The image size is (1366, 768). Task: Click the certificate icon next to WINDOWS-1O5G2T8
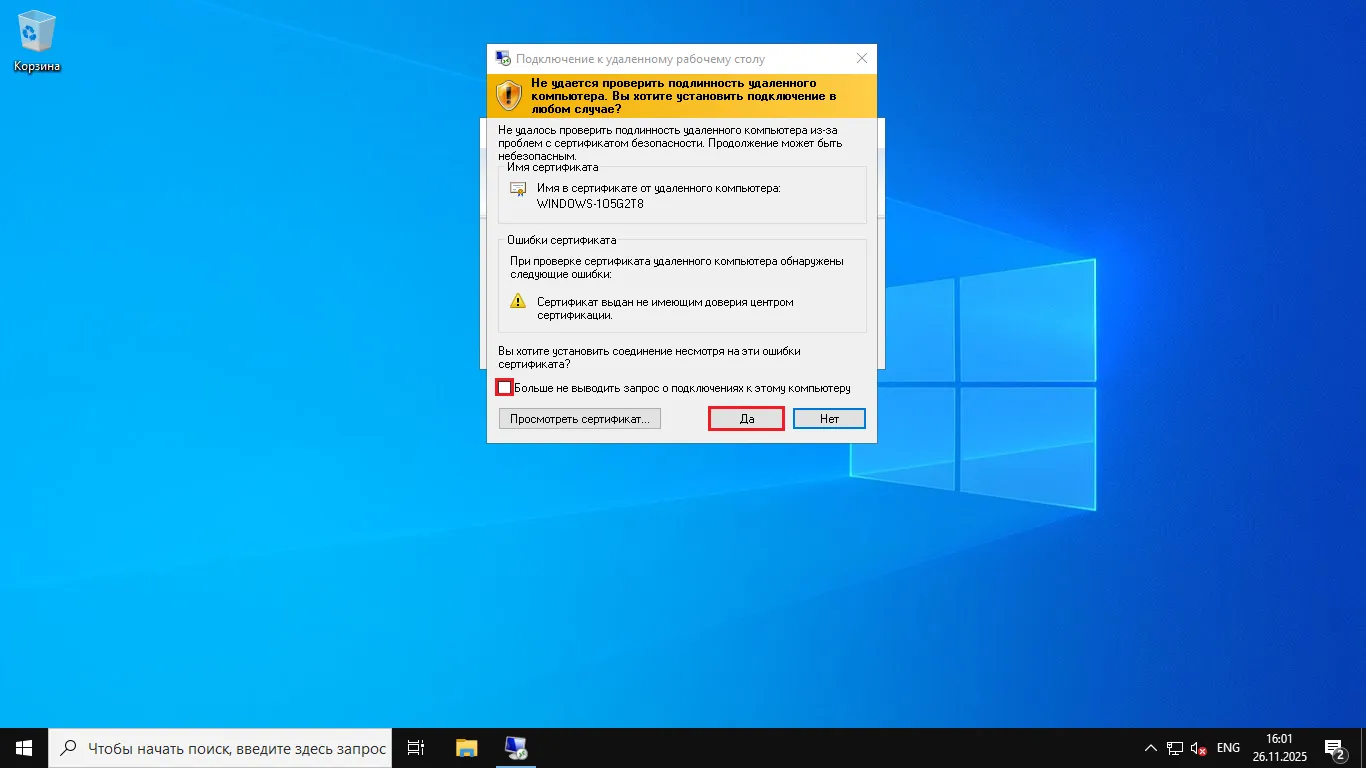coord(518,189)
